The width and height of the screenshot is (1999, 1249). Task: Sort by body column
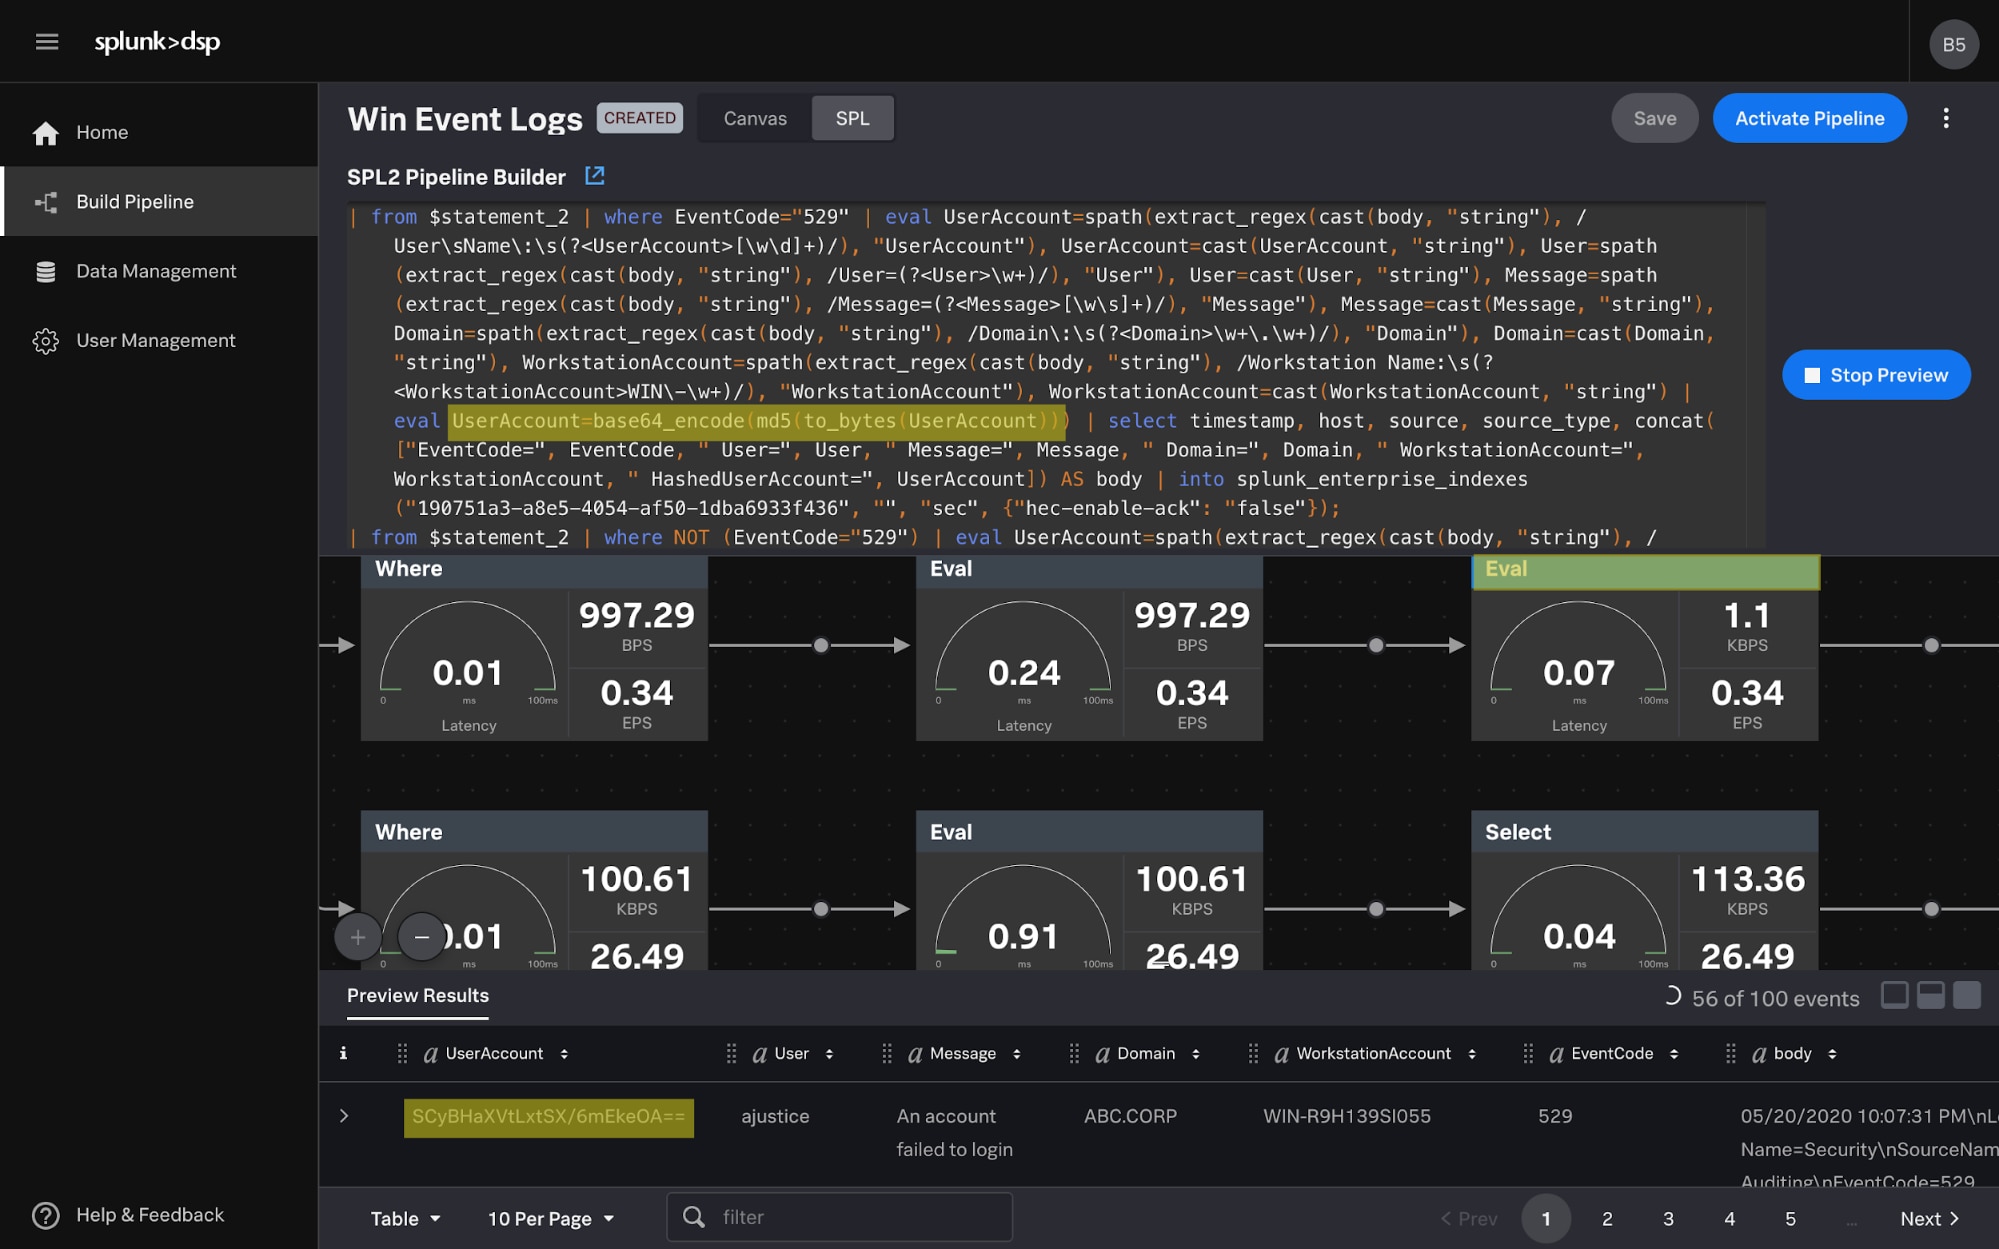[x=1831, y=1054]
